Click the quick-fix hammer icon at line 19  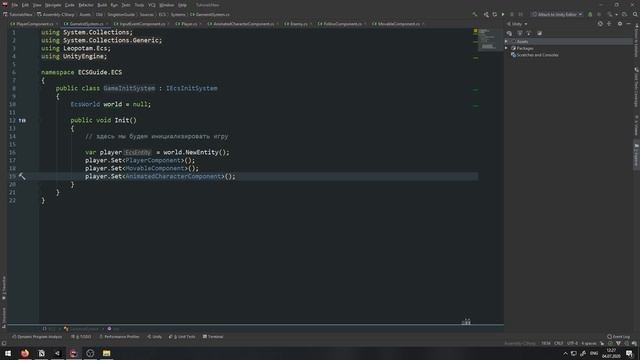[22, 176]
